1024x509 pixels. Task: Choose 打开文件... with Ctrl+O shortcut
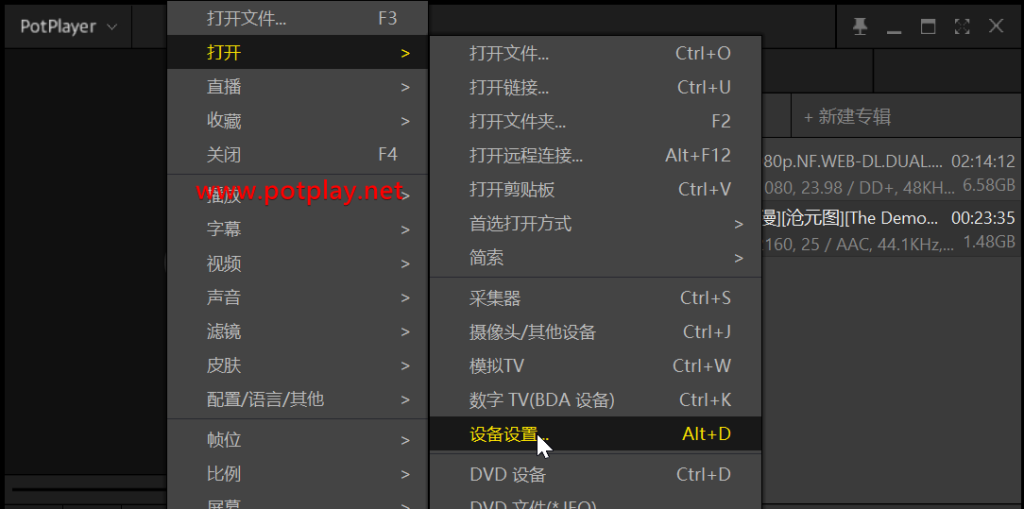click(596, 54)
